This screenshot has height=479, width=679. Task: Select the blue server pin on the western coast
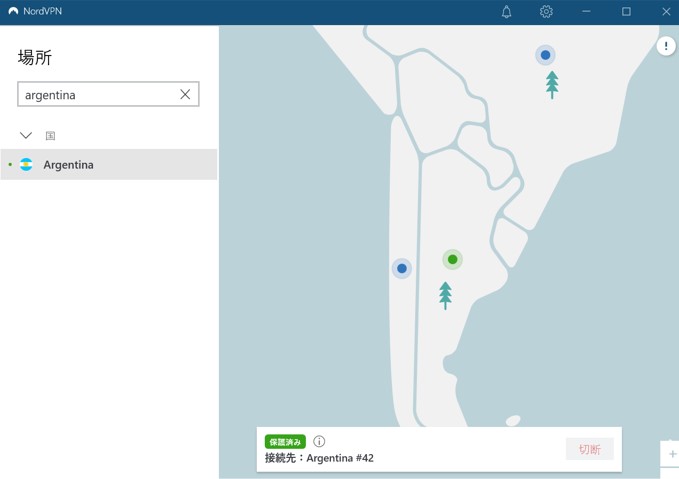[x=401, y=268]
